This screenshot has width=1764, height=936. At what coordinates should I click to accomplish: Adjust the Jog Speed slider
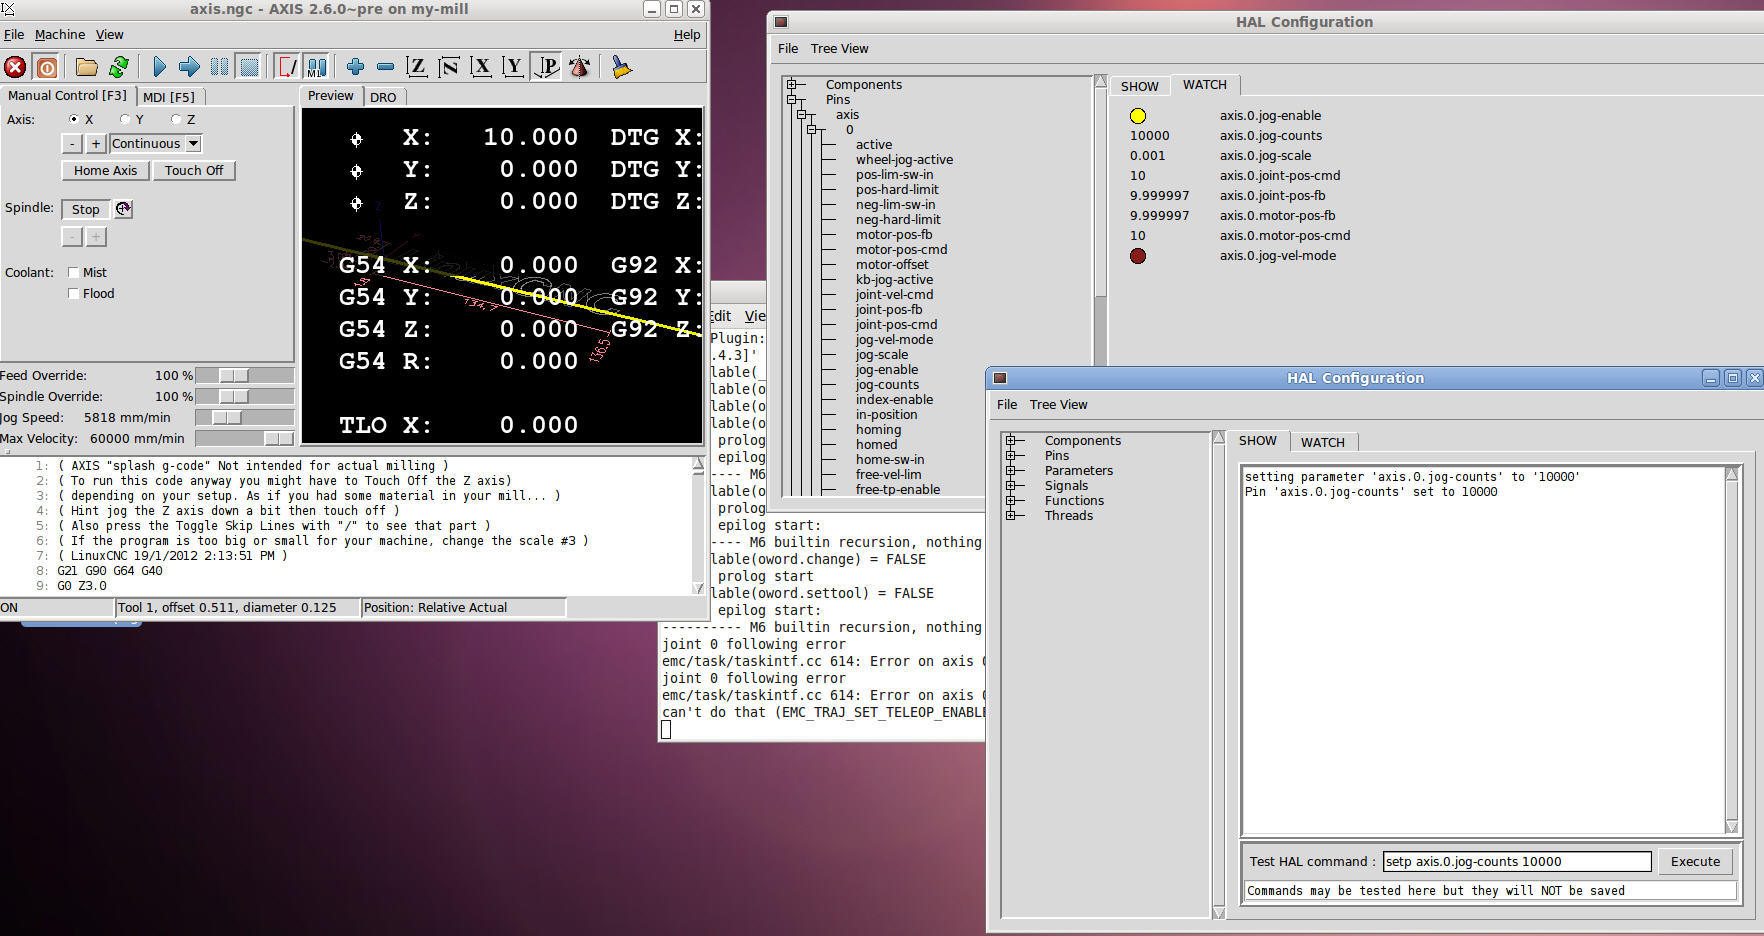227,418
